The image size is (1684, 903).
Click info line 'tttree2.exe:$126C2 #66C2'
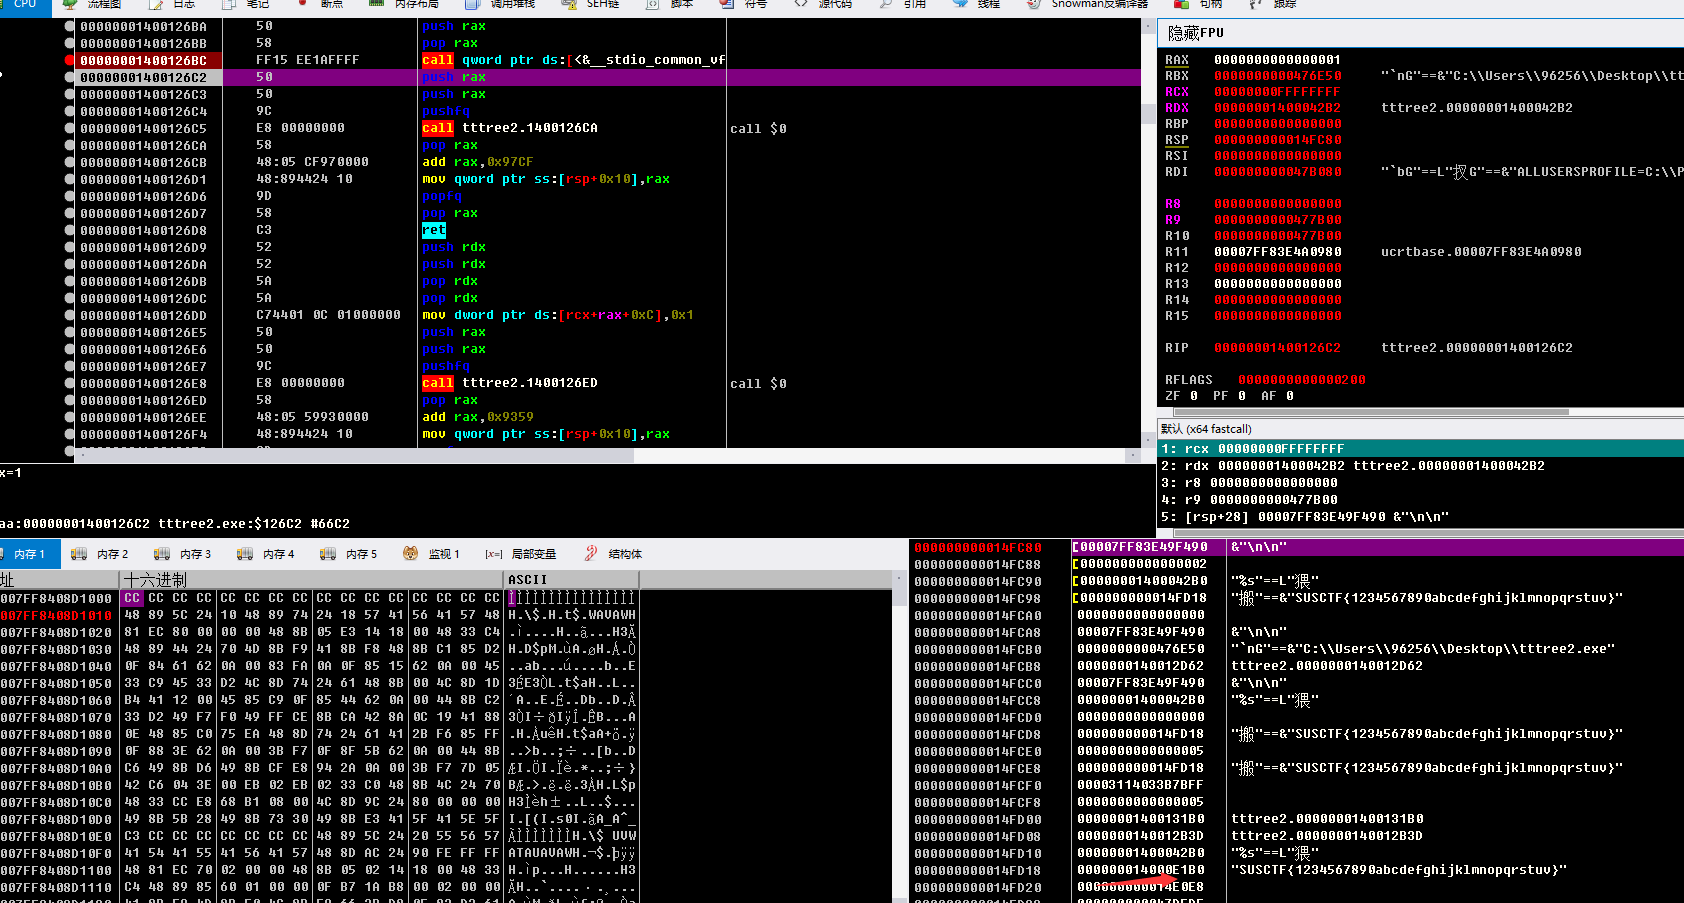(x=254, y=524)
